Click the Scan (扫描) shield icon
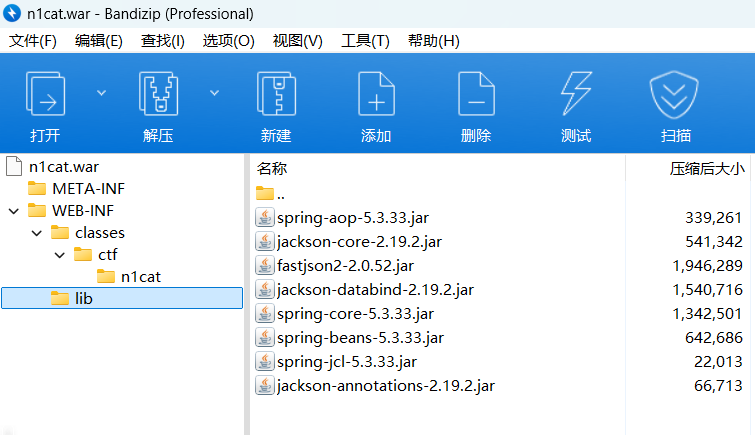This screenshot has height=435, width=755. [676, 96]
